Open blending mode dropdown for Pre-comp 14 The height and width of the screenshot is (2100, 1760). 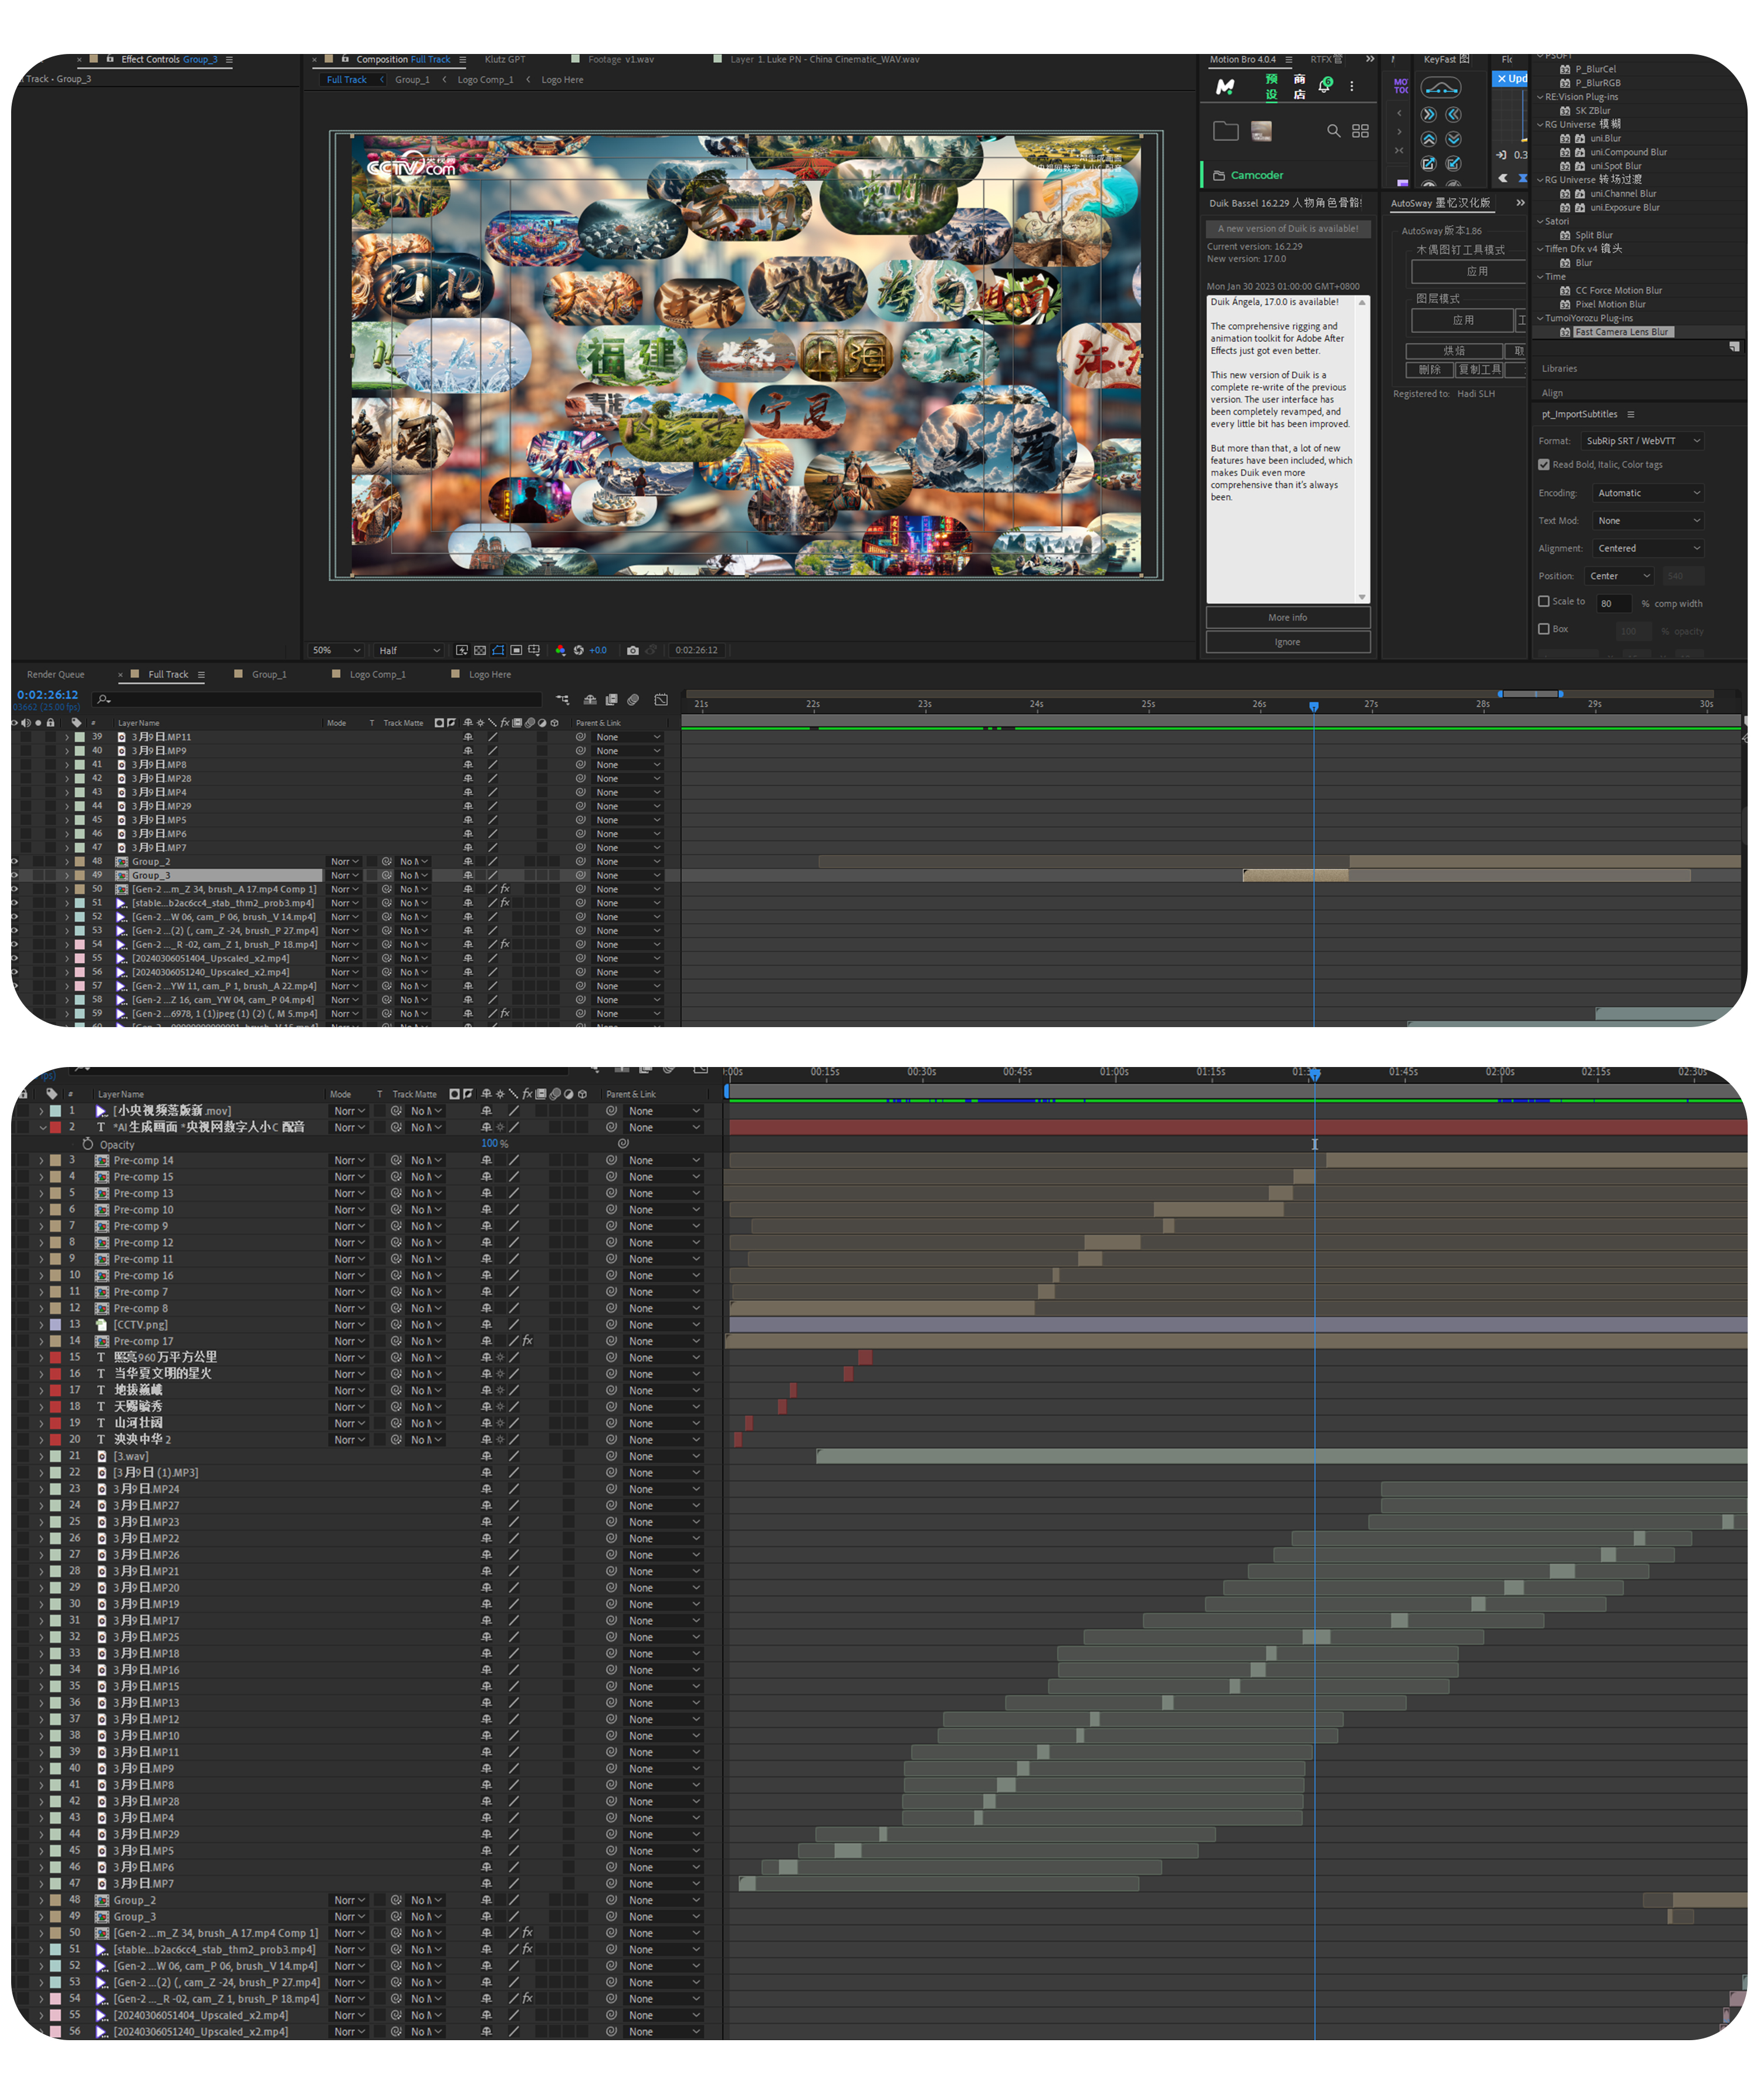(349, 1160)
